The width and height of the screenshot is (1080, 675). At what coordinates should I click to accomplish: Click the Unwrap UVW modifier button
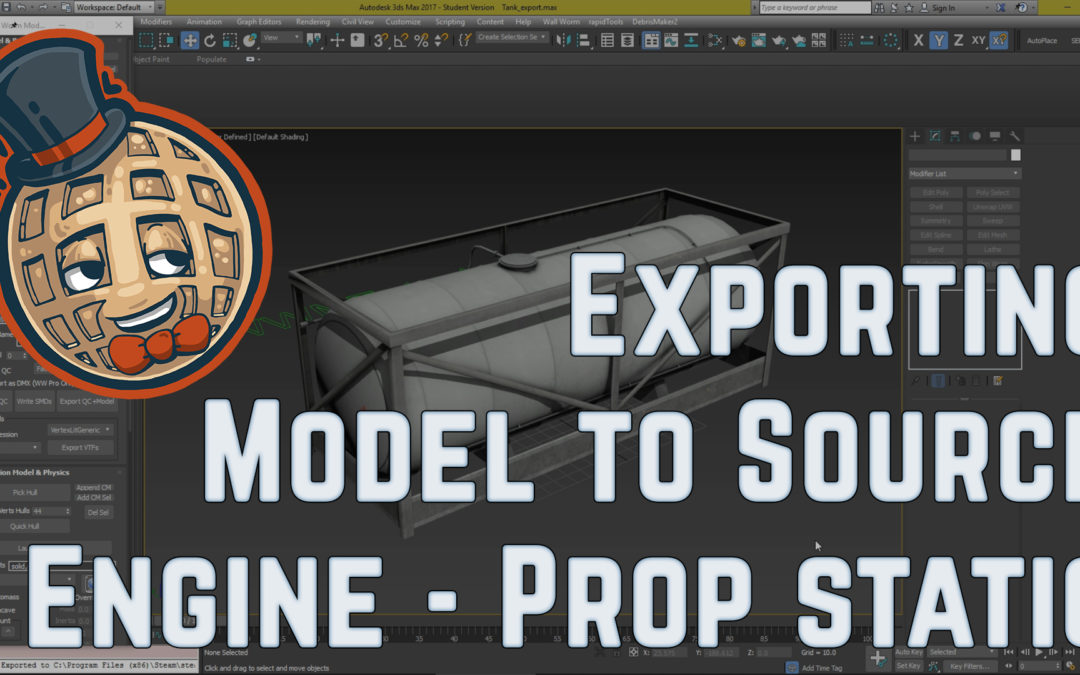(993, 207)
